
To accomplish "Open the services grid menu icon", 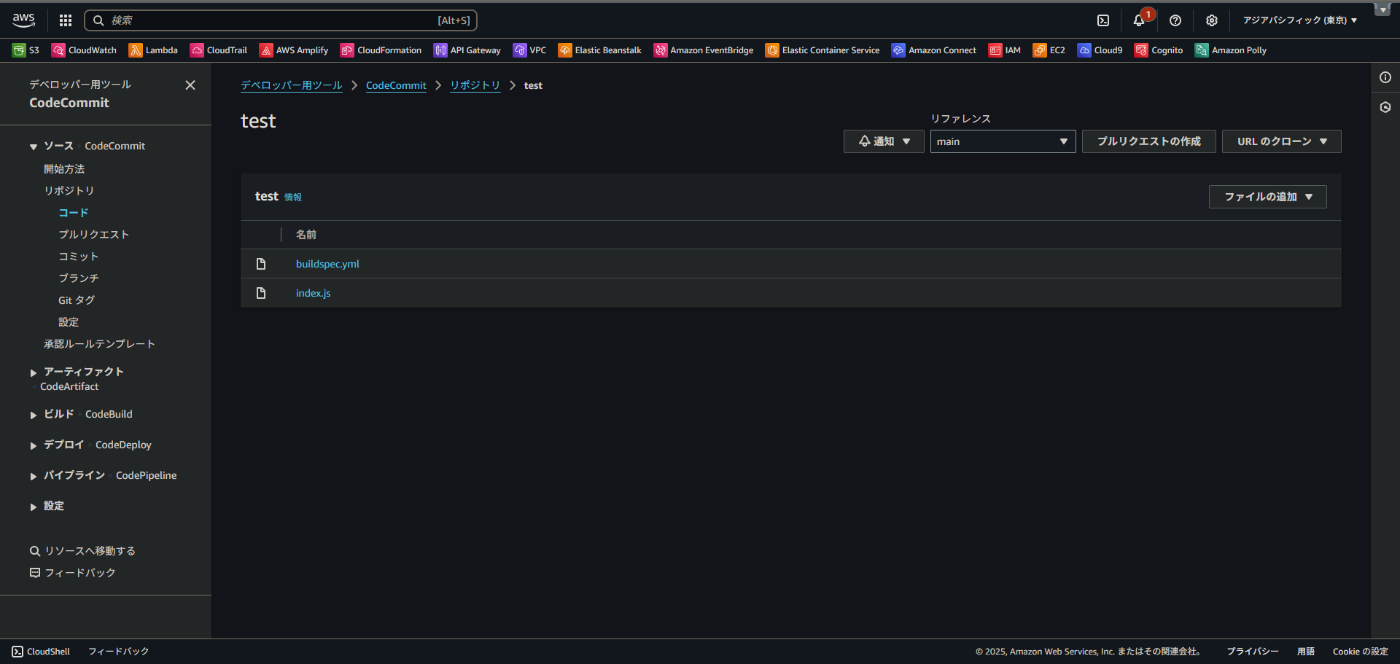I will pos(65,20).
